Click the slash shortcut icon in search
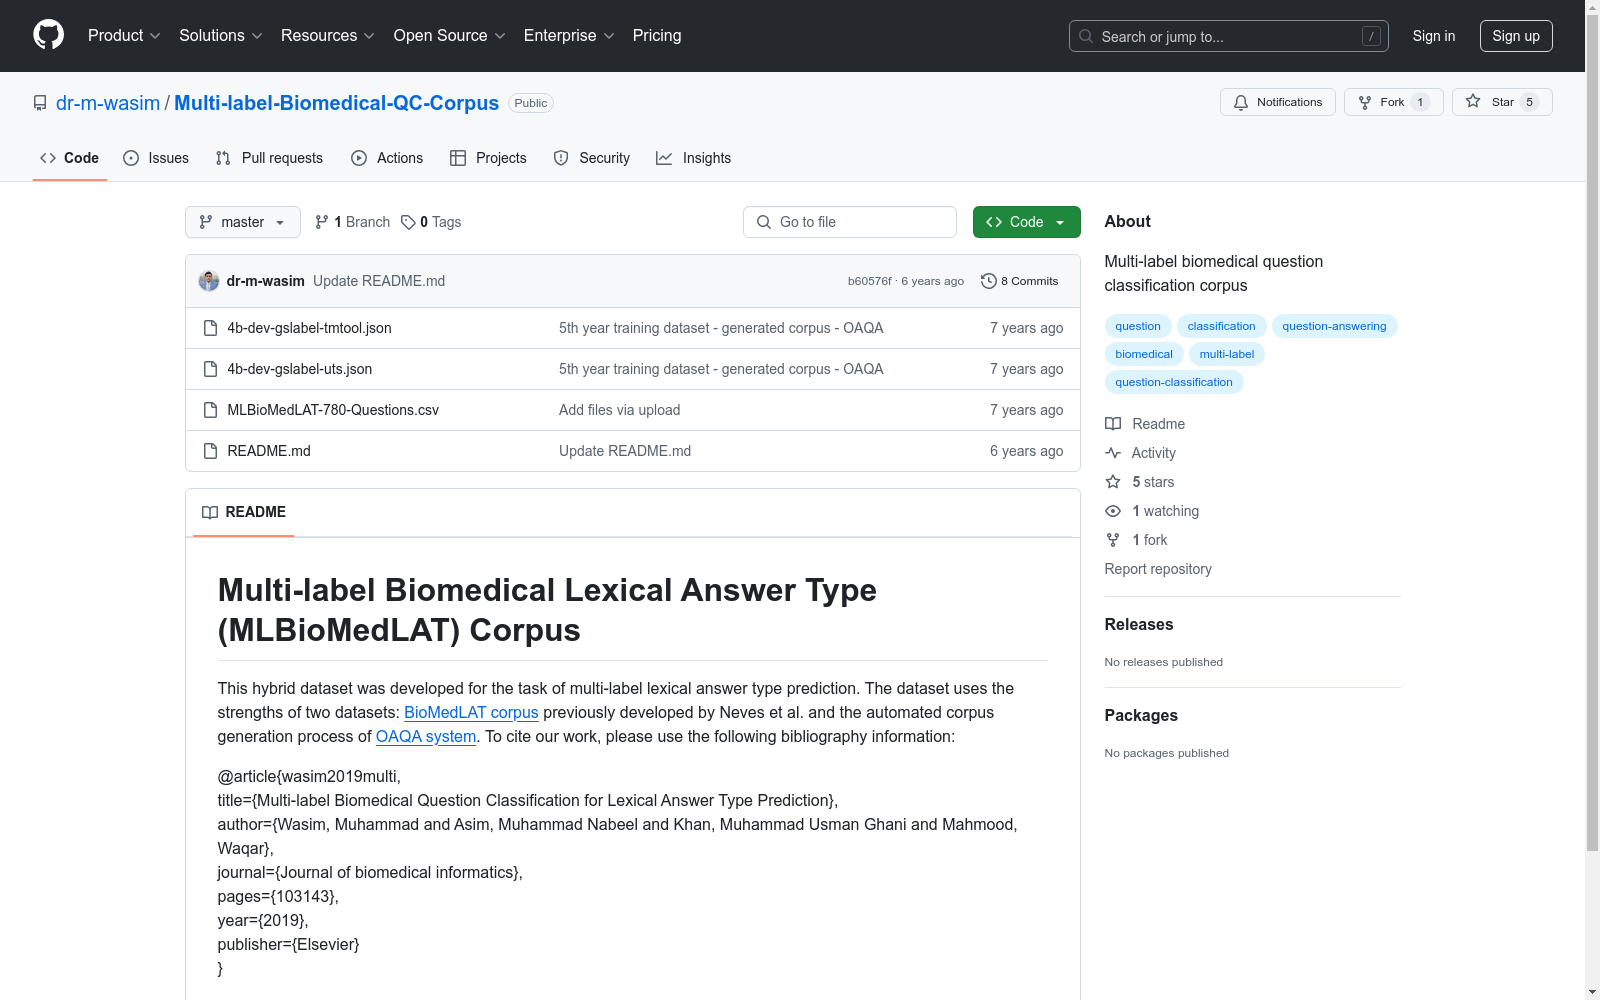1600x1000 pixels. (1371, 36)
